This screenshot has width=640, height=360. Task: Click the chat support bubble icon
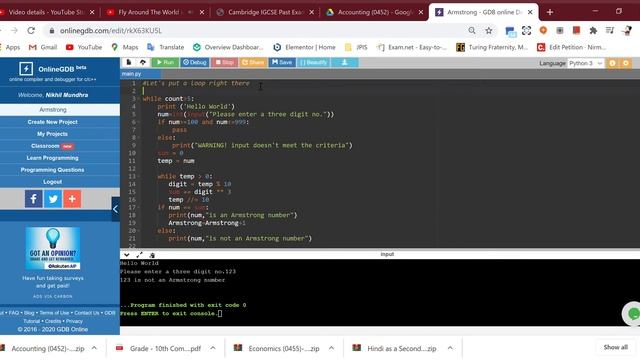tap(632, 313)
